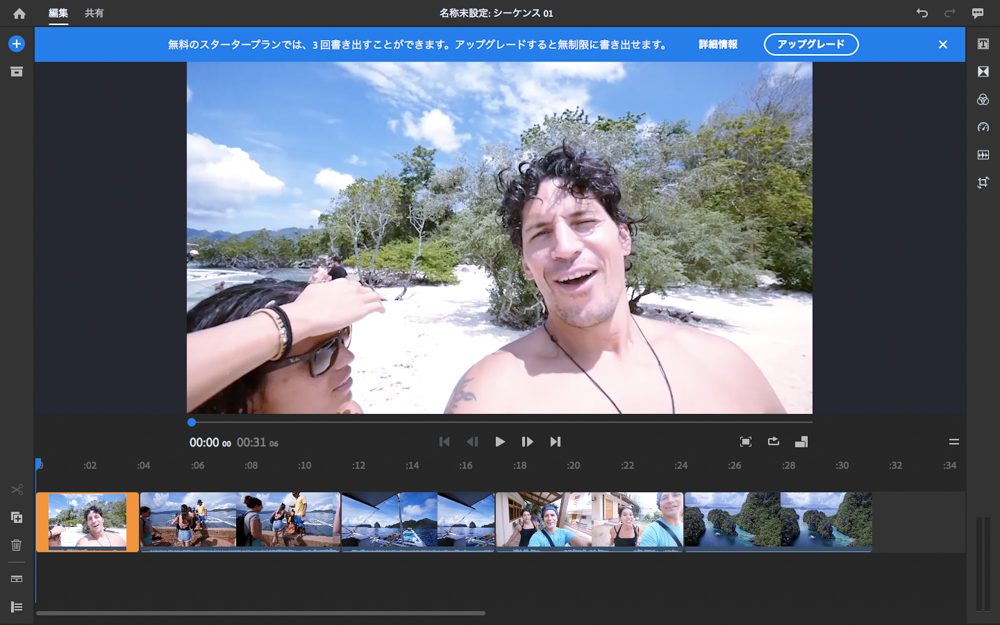Screen dimensions: 1000x625
Task: Toggle loop playback icon
Action: (x=774, y=441)
